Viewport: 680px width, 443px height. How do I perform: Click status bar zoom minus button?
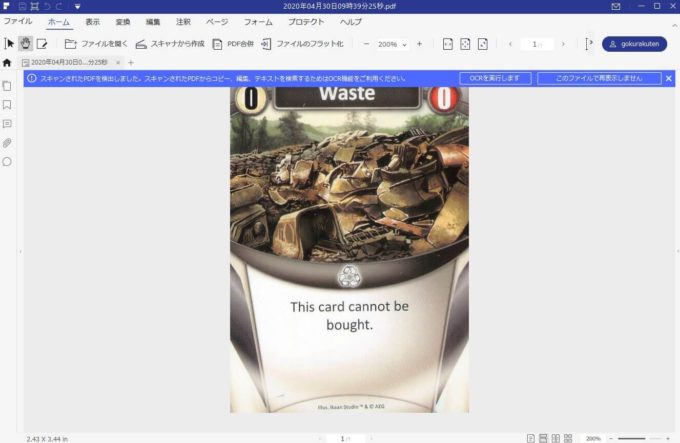tap(611, 439)
